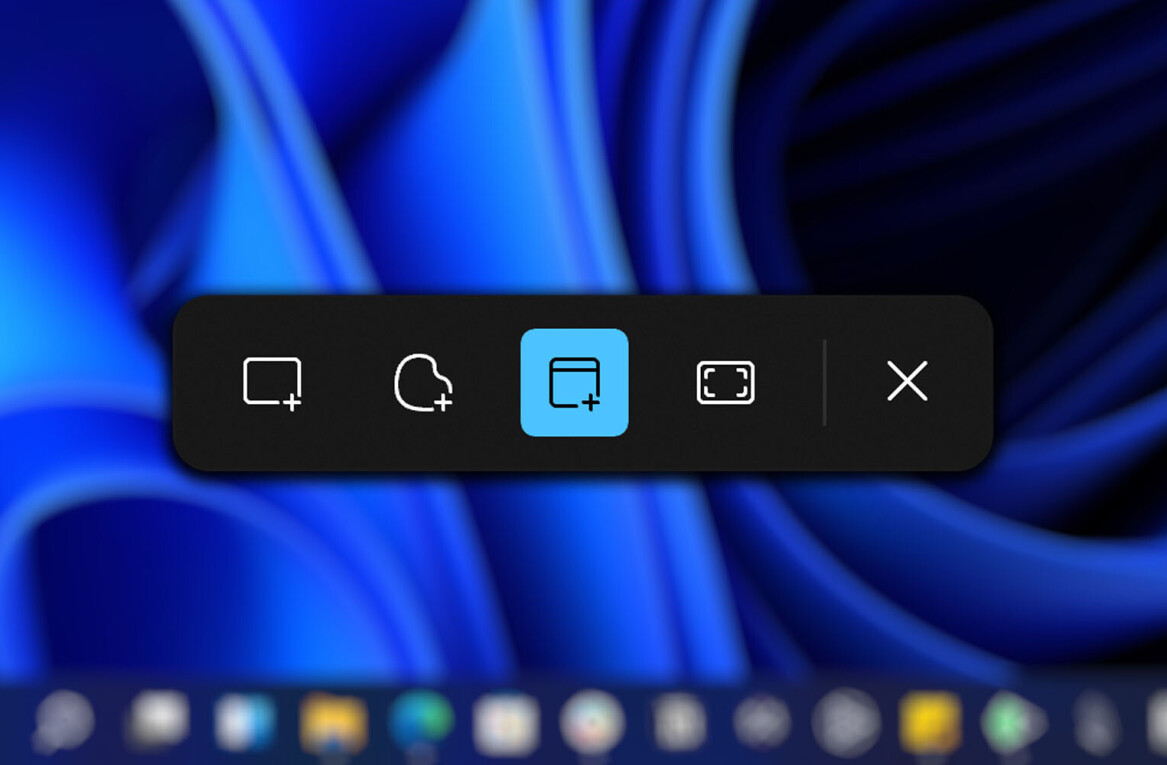The width and height of the screenshot is (1167, 765).
Task: Switch to Fullscreen snip mode
Action: (725, 383)
